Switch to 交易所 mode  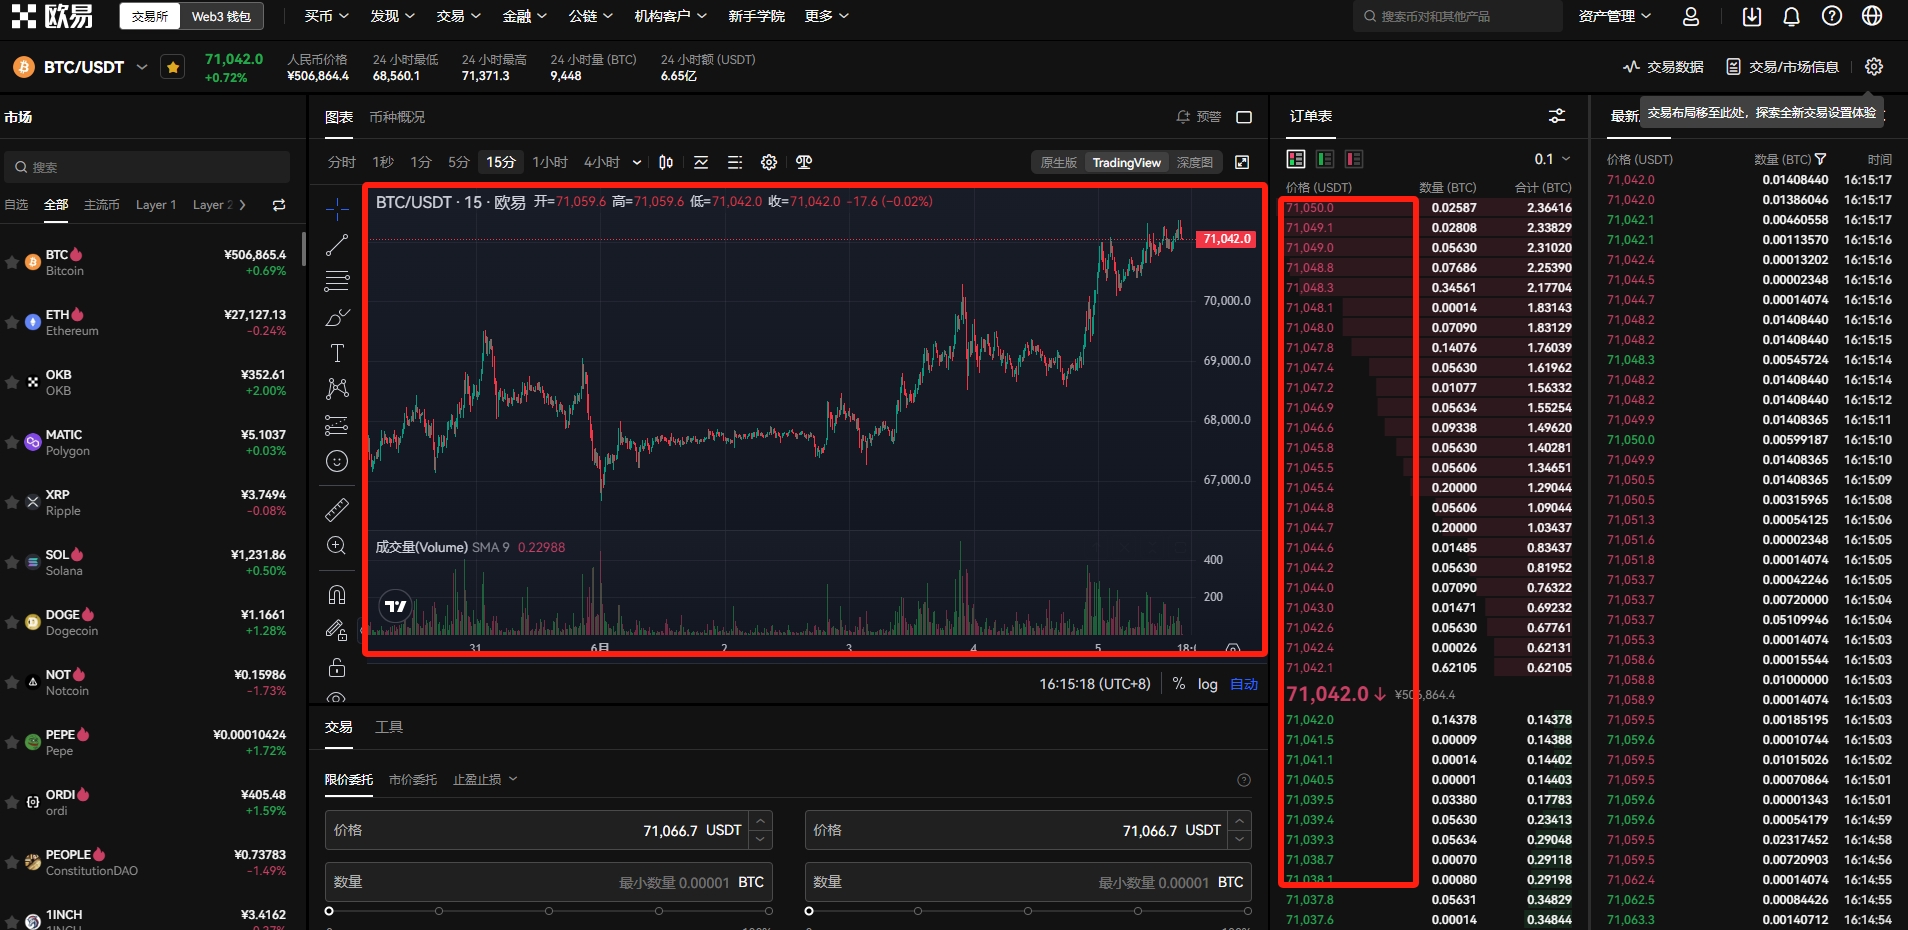coord(150,16)
